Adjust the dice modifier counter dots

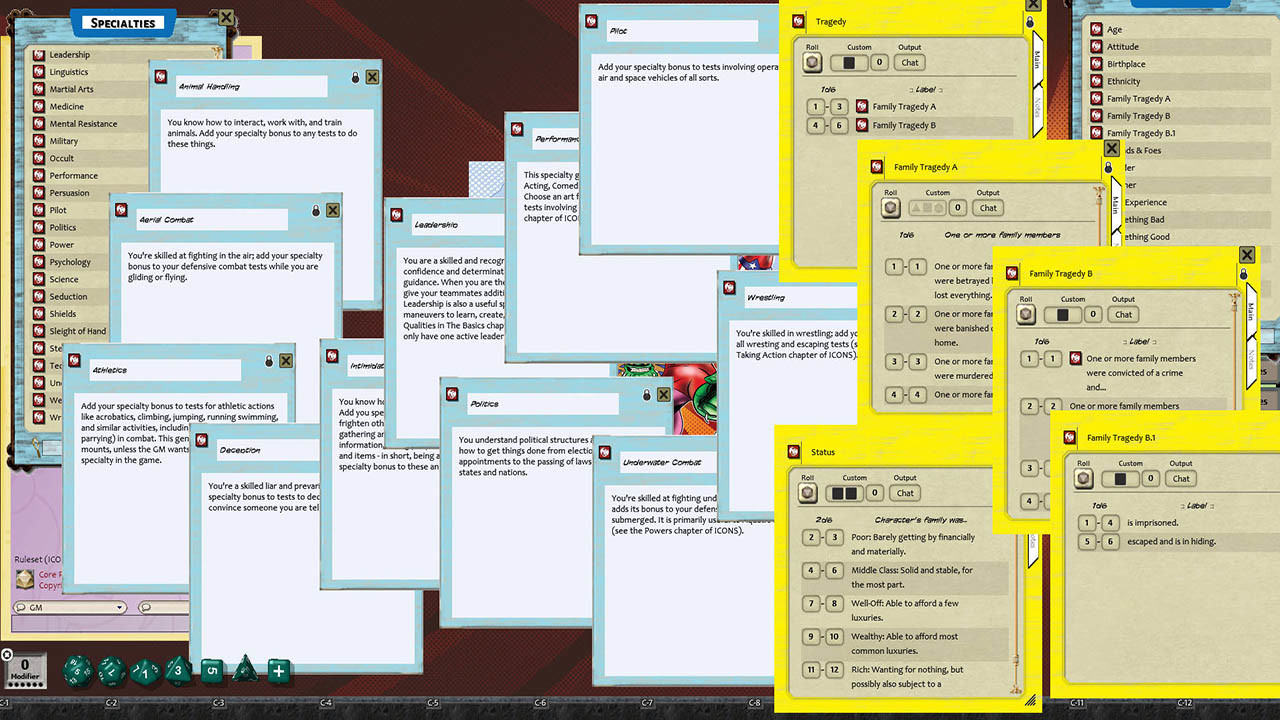26,684
